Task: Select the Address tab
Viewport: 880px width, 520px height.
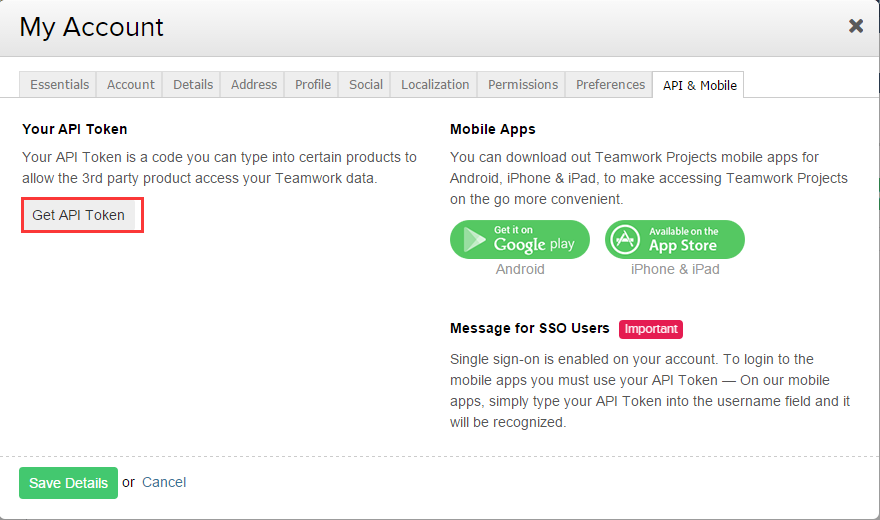Action: click(253, 85)
